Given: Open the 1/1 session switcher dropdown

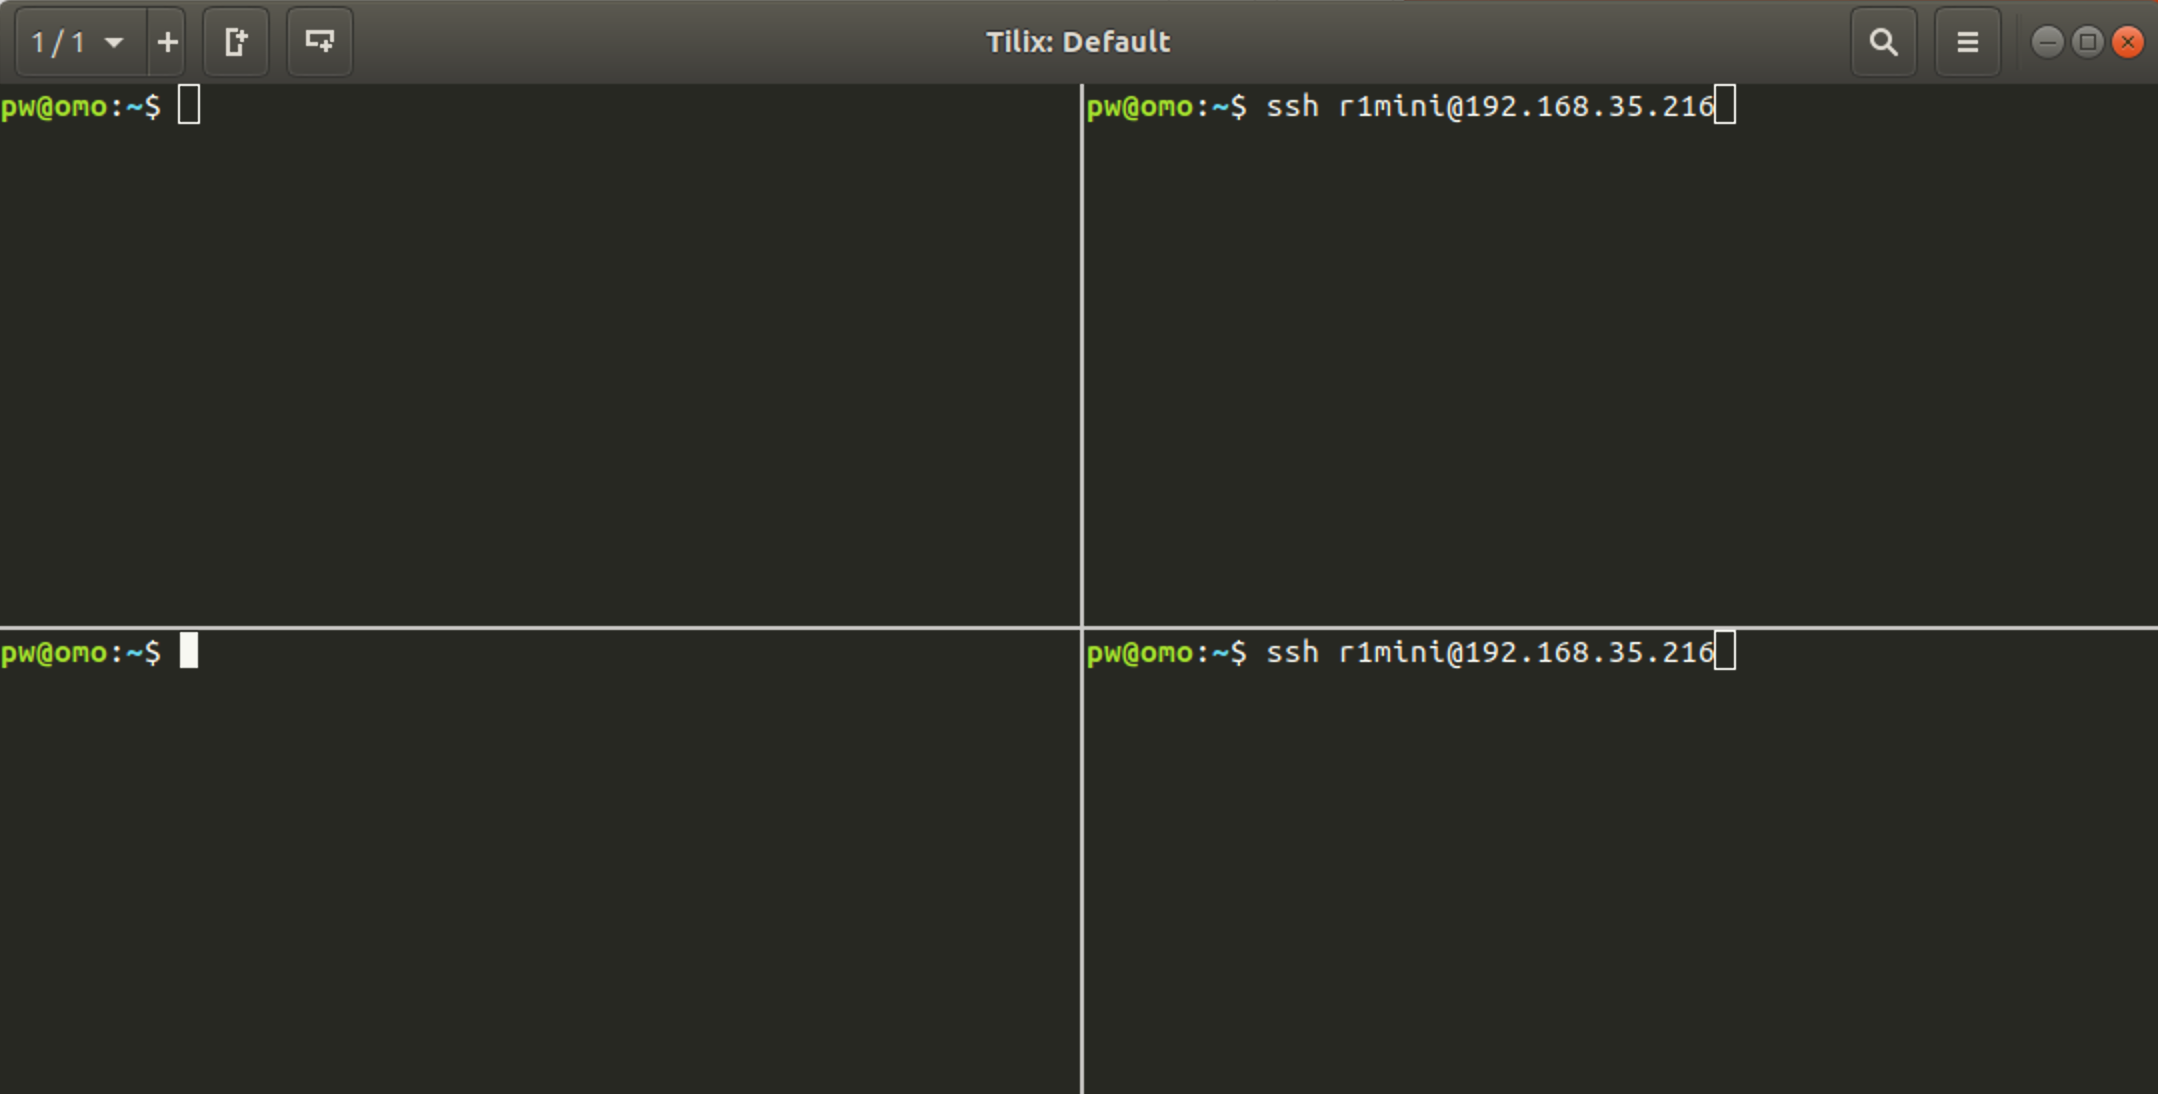Looking at the screenshot, I should click(80, 42).
